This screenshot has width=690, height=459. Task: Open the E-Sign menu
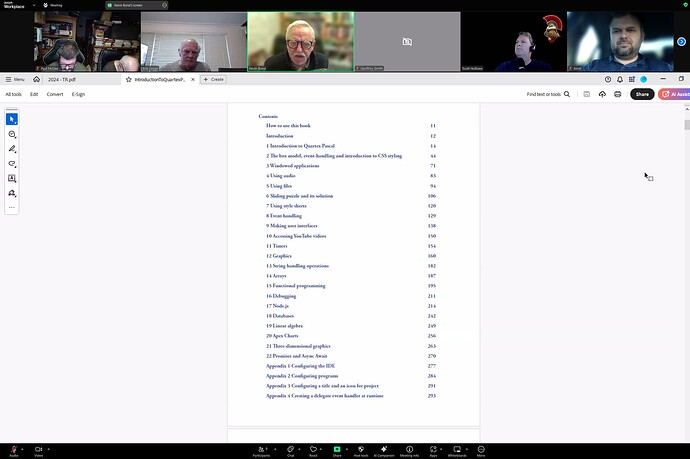click(78, 94)
